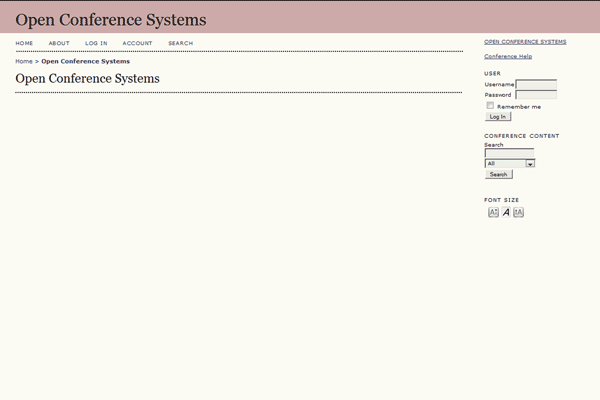Focus the Username input field
The image size is (600, 400).
coord(536,84)
